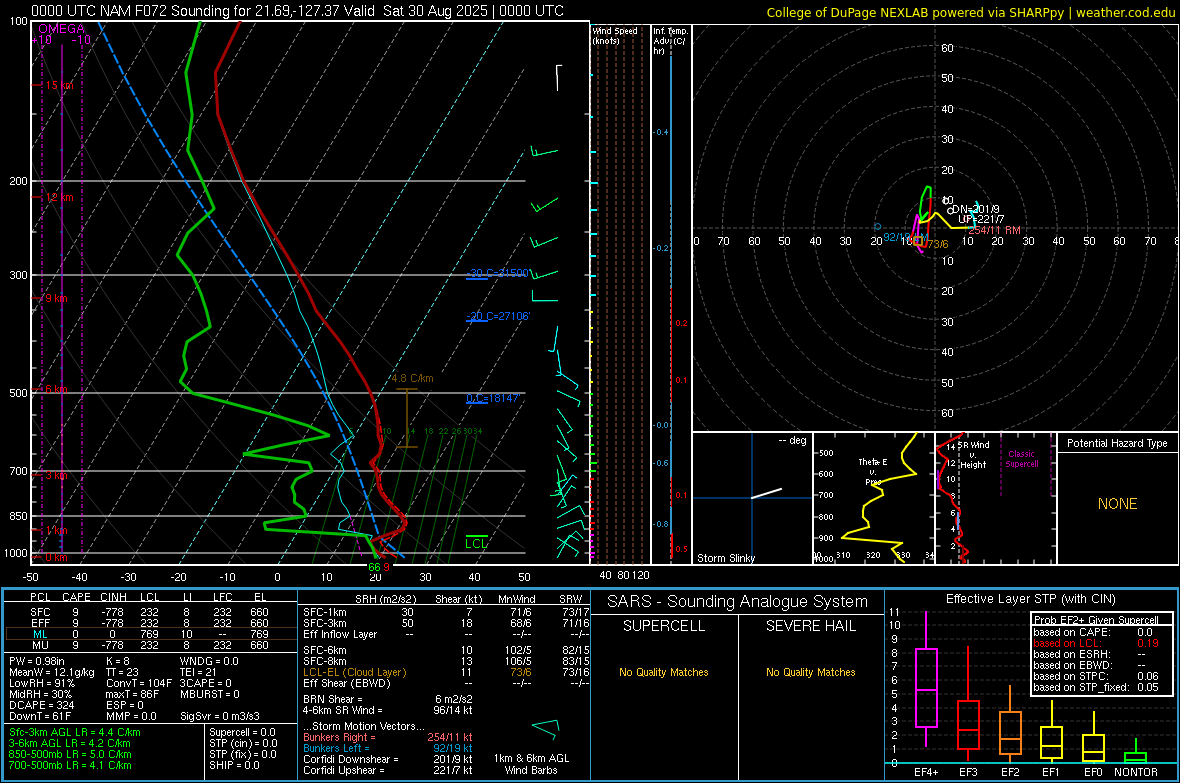Click the SARS - Sounding Analogue System heading
This screenshot has width=1180, height=783.
click(x=738, y=602)
